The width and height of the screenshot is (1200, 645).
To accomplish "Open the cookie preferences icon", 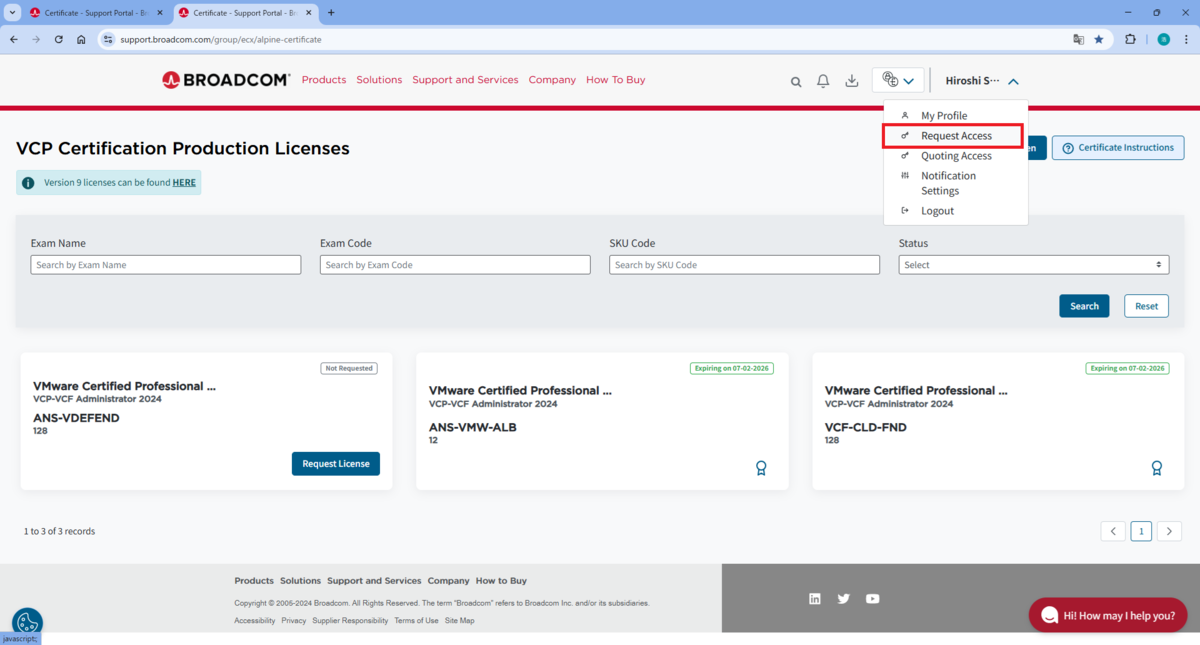I will click(x=27, y=622).
